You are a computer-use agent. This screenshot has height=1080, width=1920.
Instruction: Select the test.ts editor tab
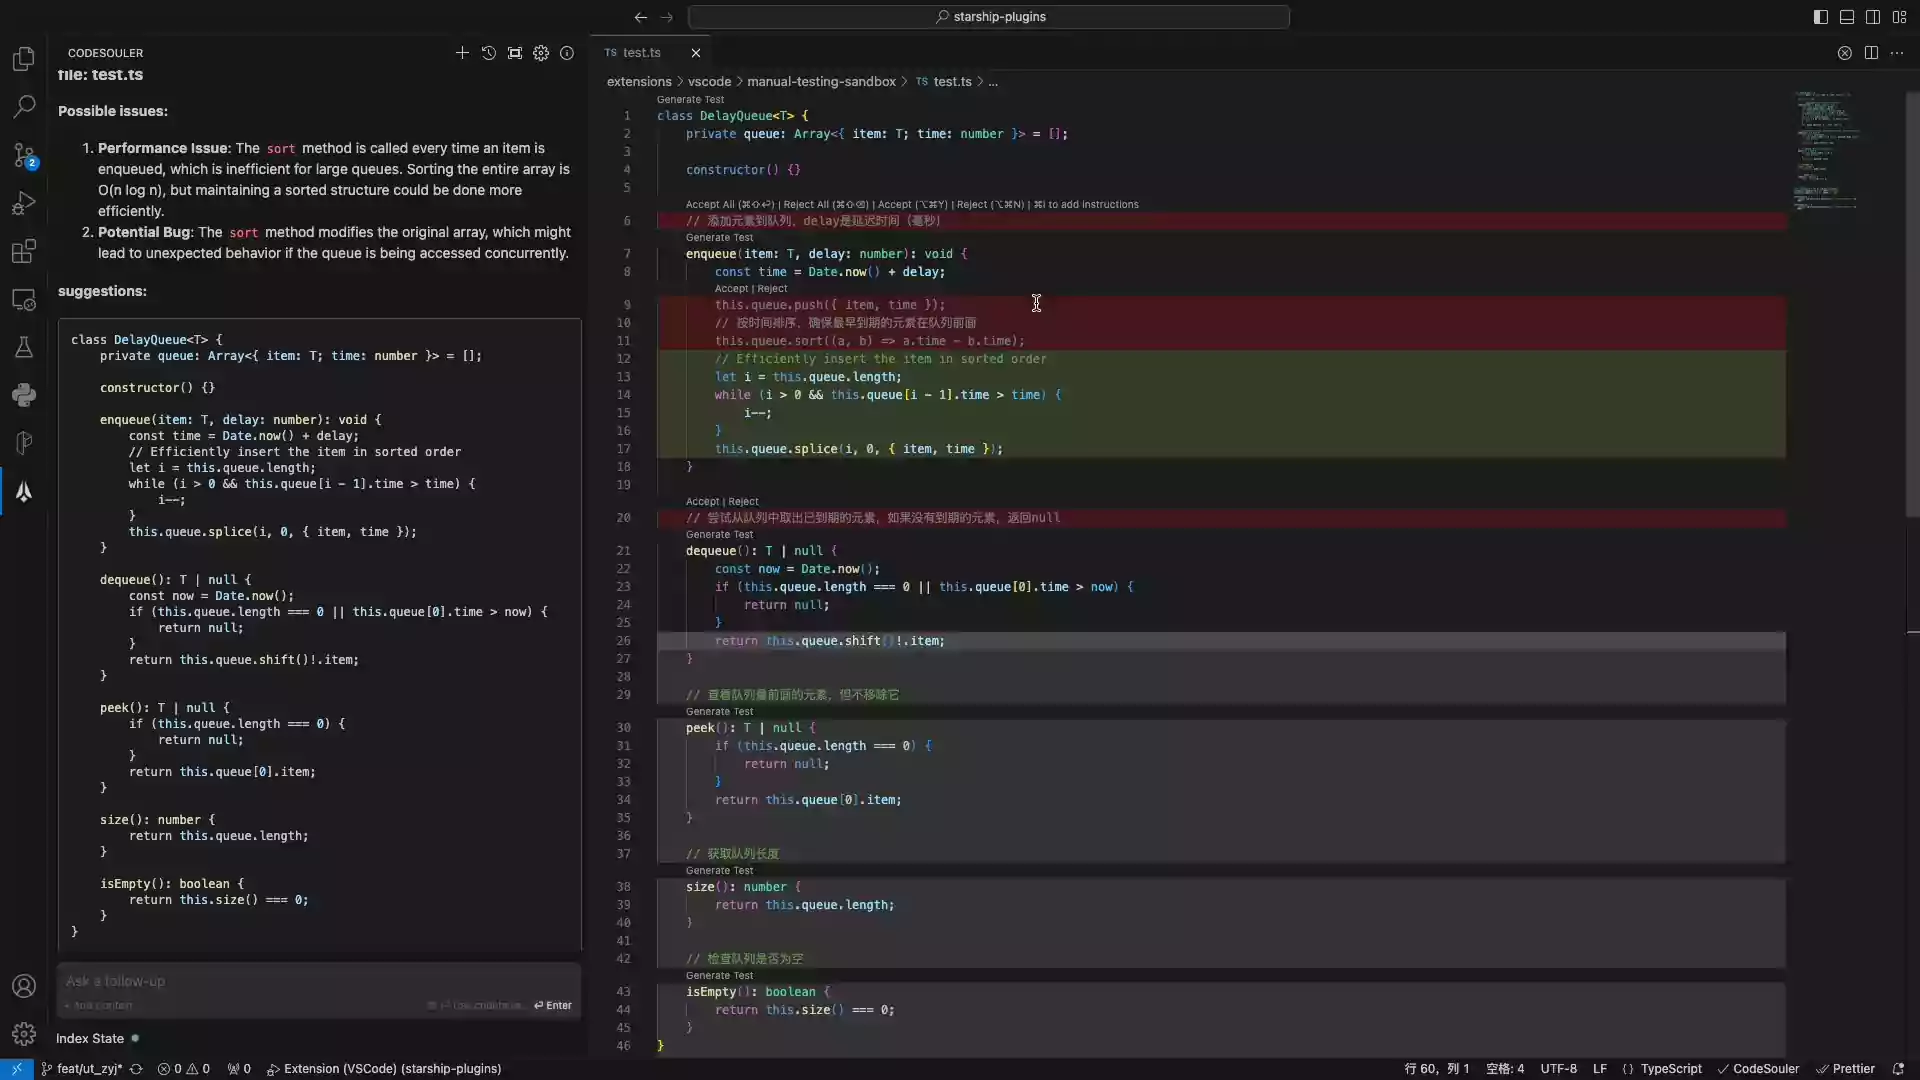point(641,53)
